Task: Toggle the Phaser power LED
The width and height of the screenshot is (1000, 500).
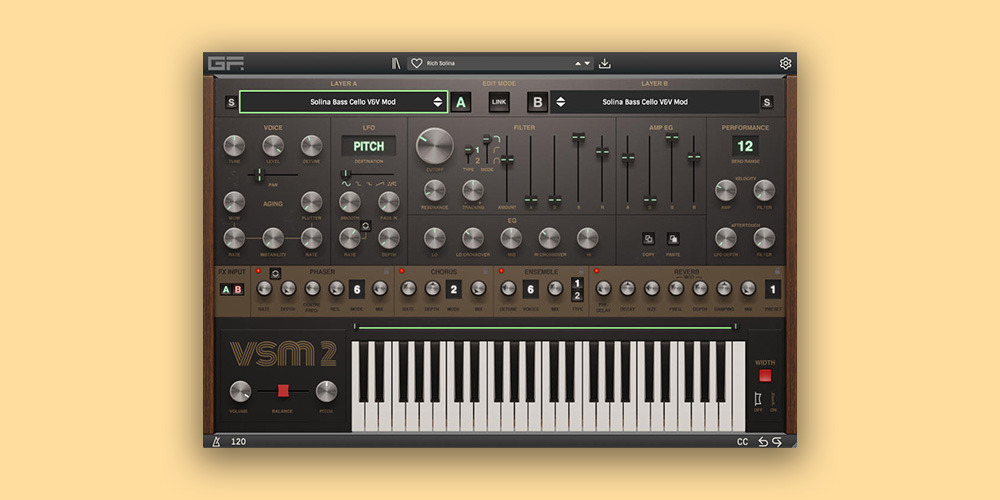Action: pos(258,271)
